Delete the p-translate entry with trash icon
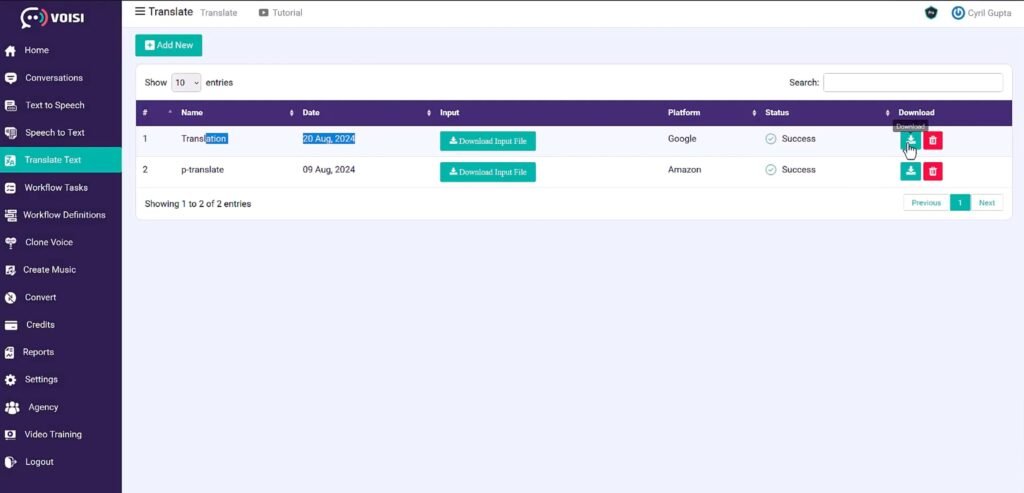Image resolution: width=1024 pixels, height=493 pixels. pyautogui.click(x=933, y=172)
